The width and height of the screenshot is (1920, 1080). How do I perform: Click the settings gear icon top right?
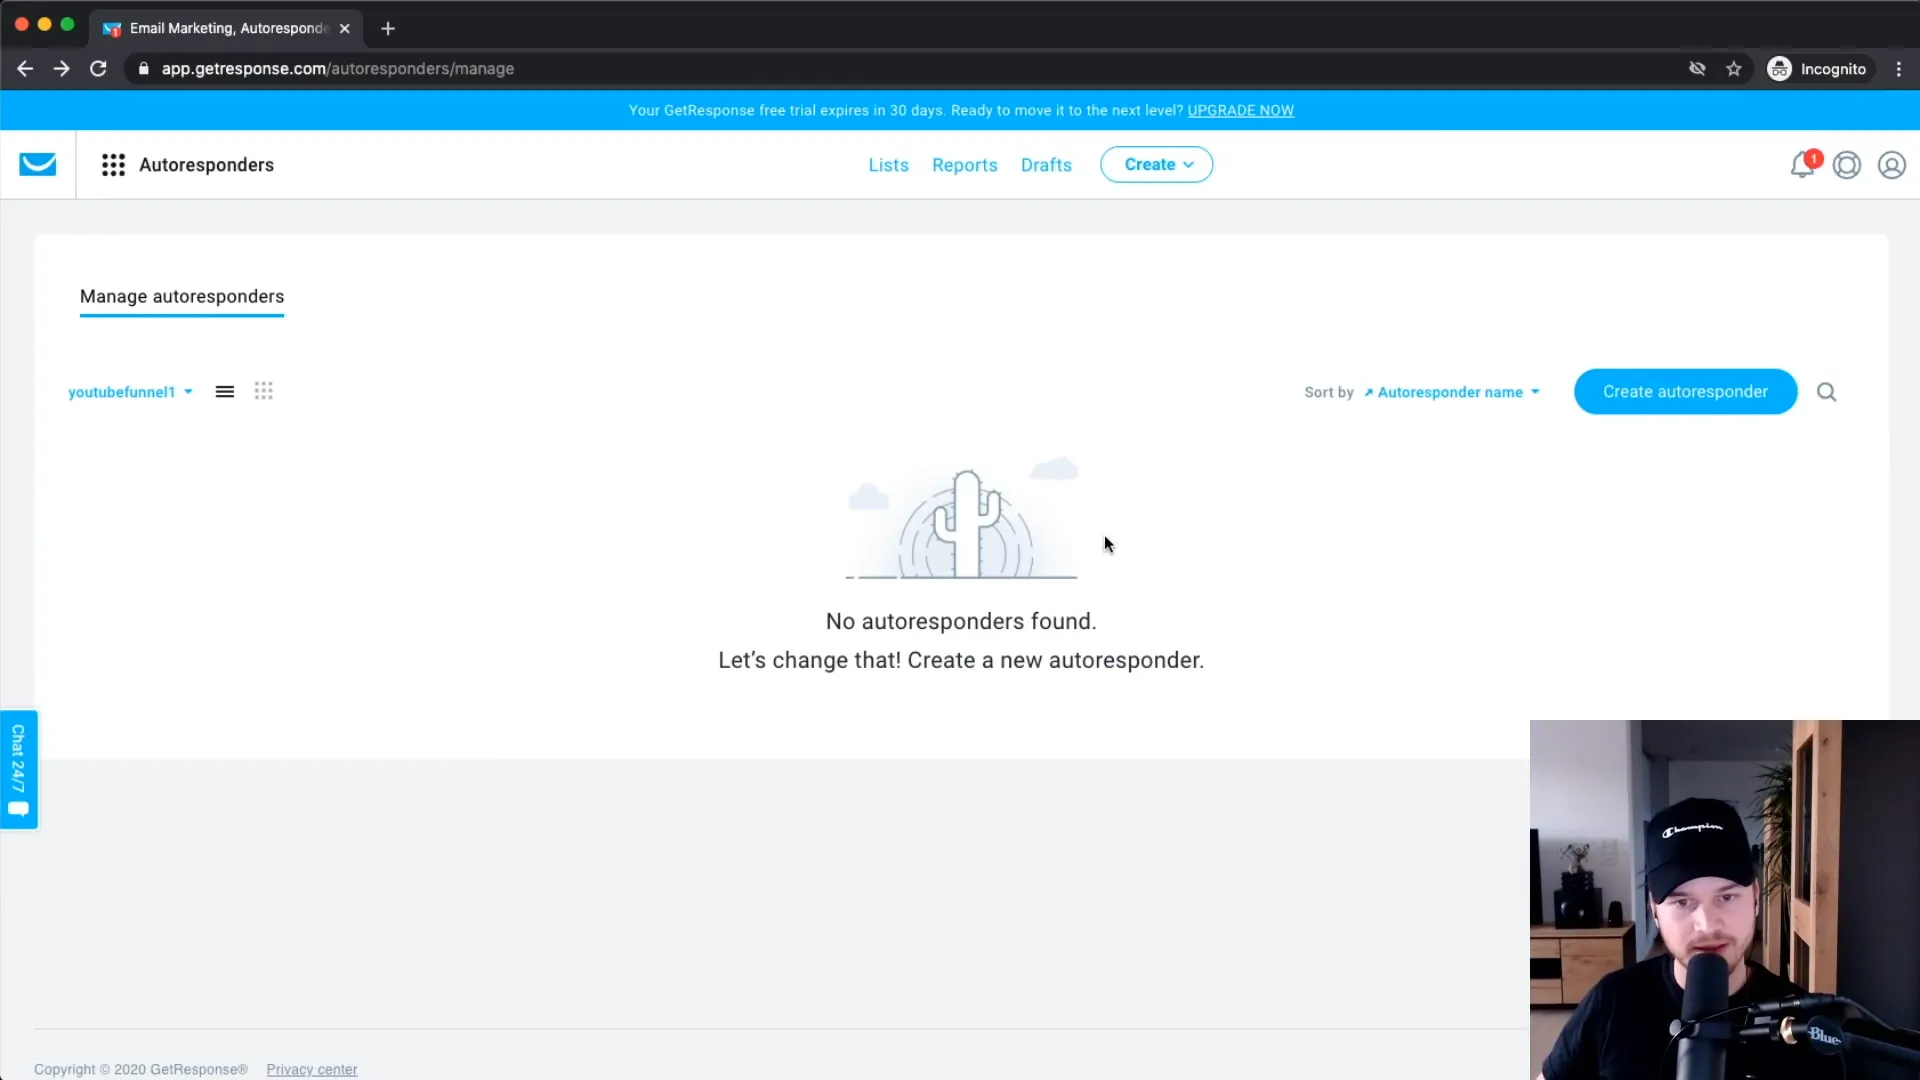1846,165
